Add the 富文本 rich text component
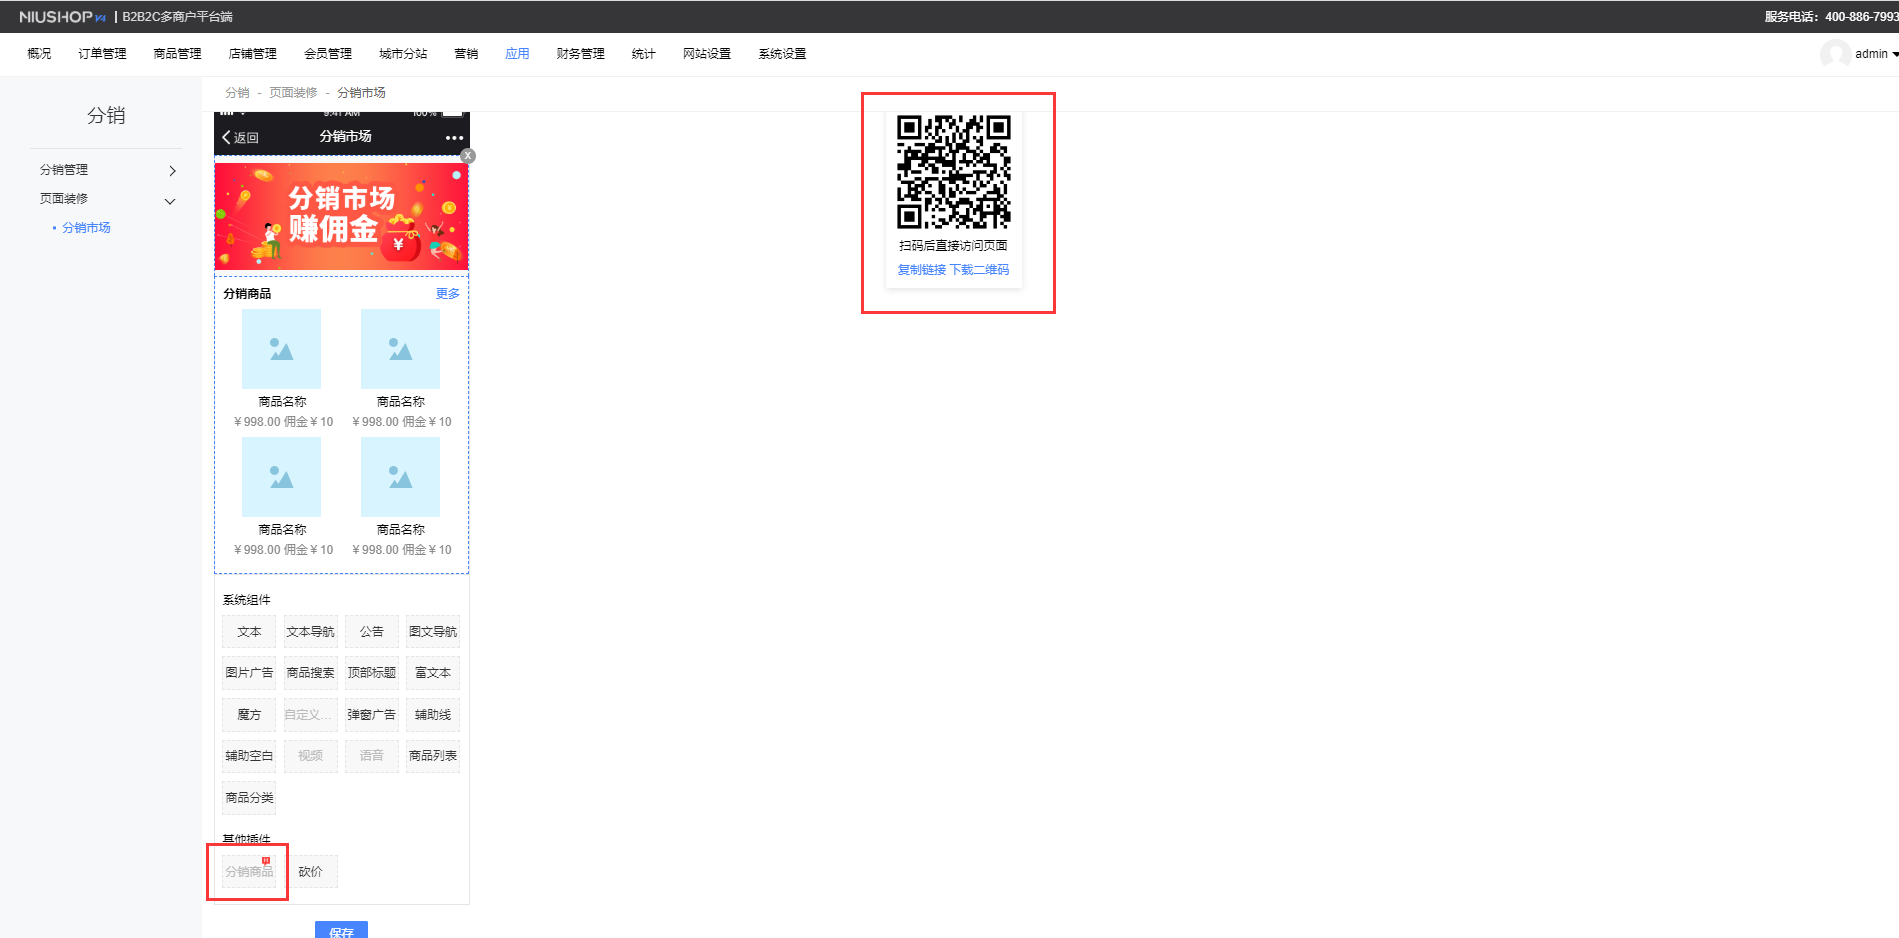 433,673
